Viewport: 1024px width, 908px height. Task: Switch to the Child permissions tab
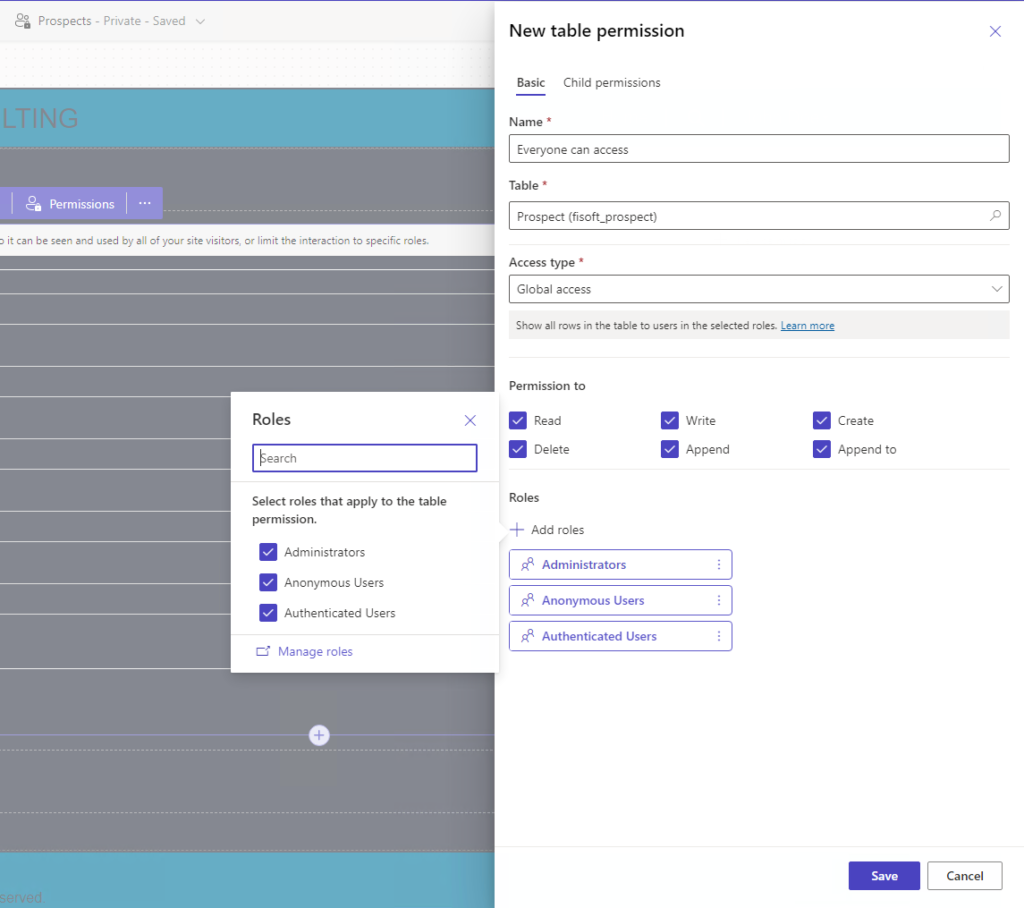click(611, 83)
